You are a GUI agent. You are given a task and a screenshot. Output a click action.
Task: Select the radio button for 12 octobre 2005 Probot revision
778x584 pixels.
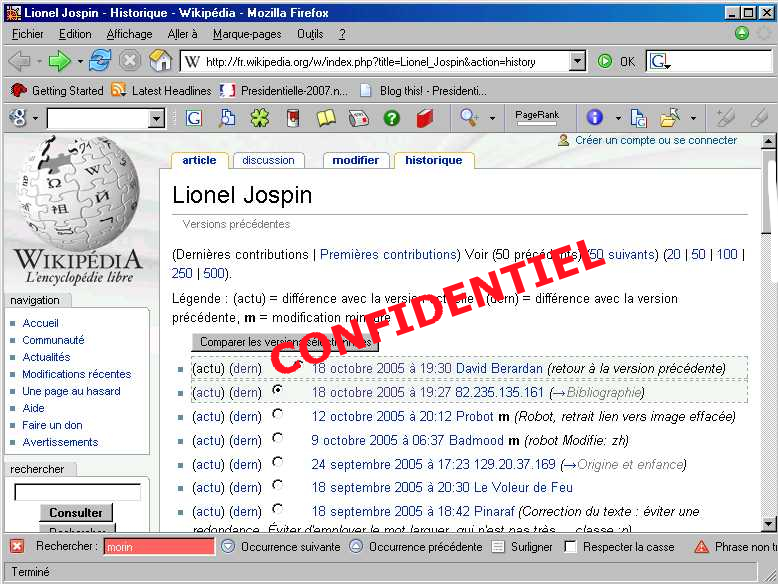[278, 414]
